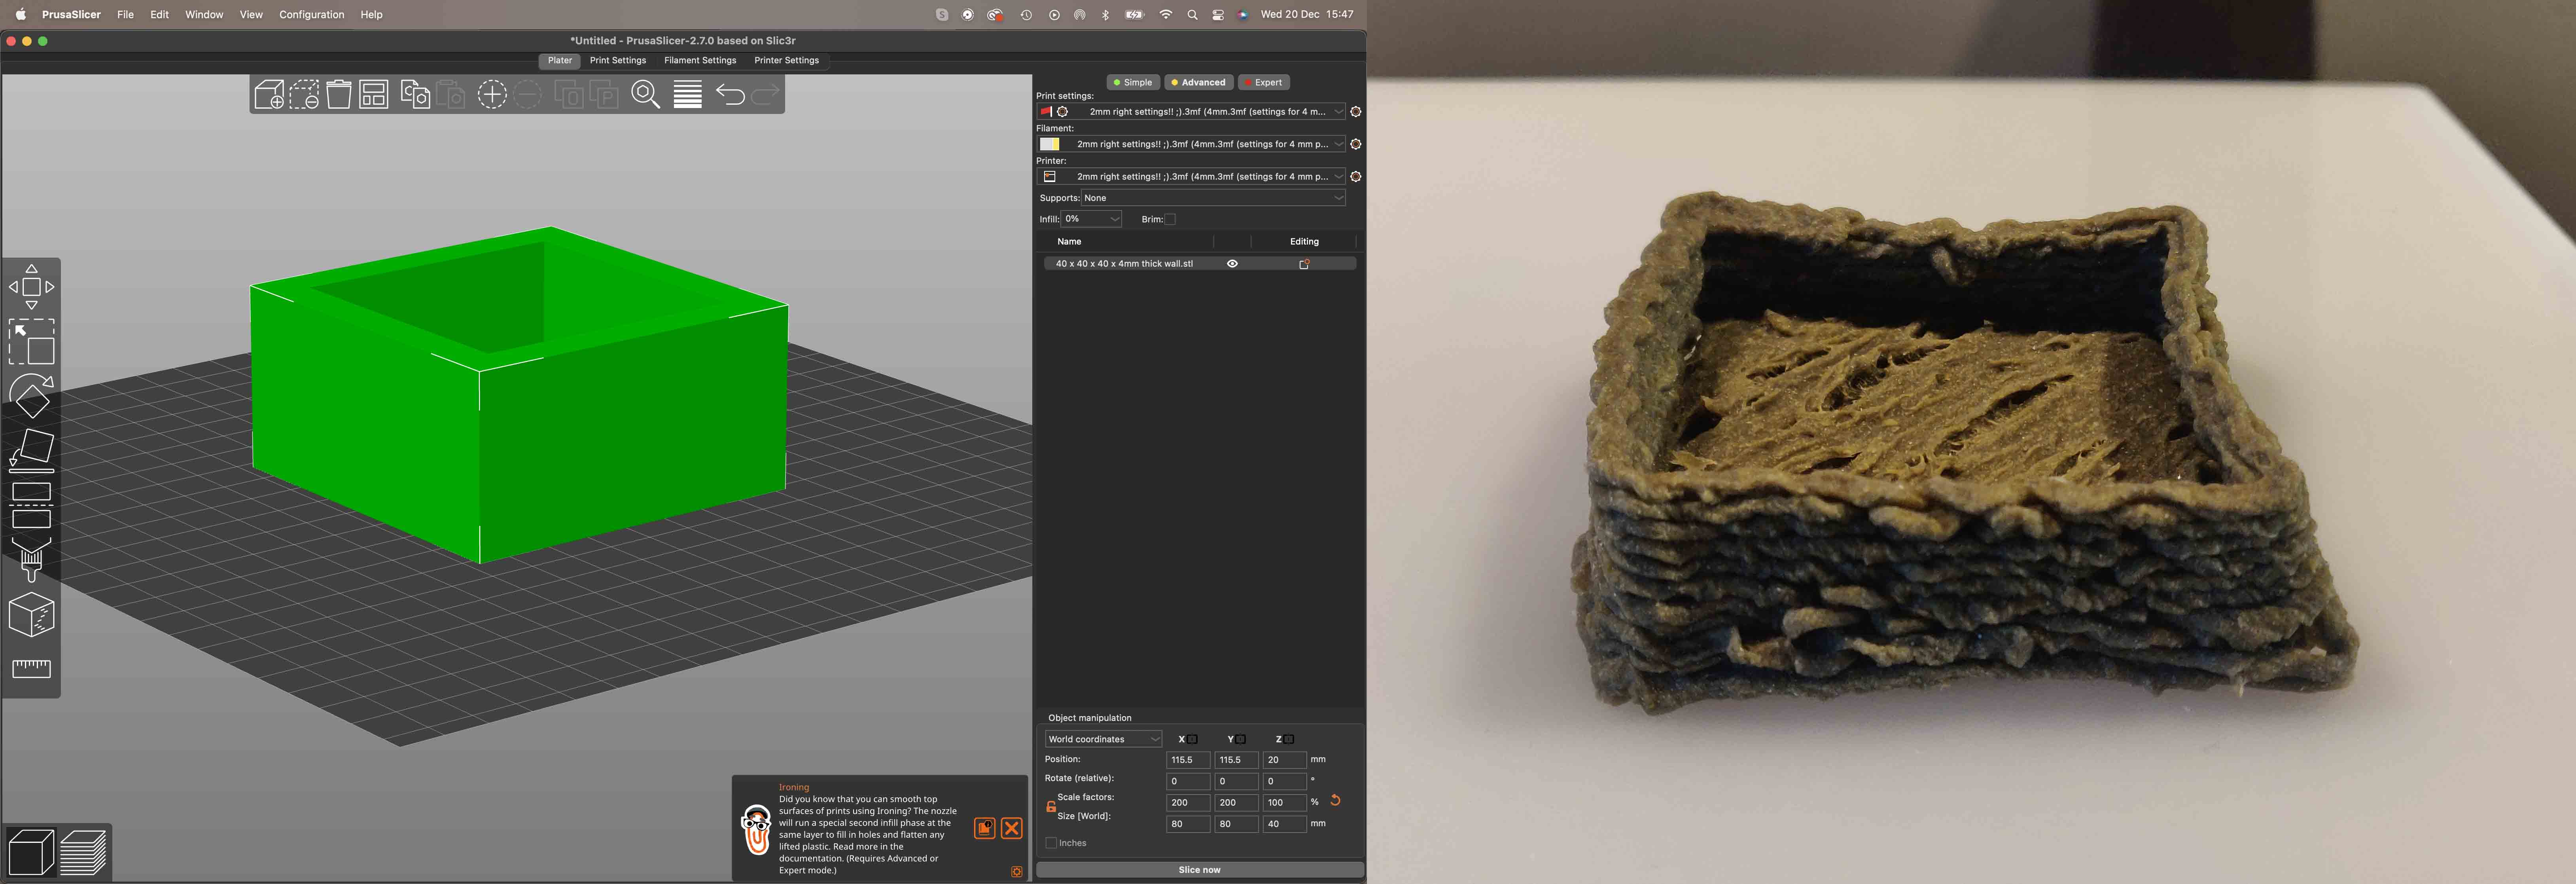Open the Window menu
Screen dimensions: 2576x884
[204, 15]
